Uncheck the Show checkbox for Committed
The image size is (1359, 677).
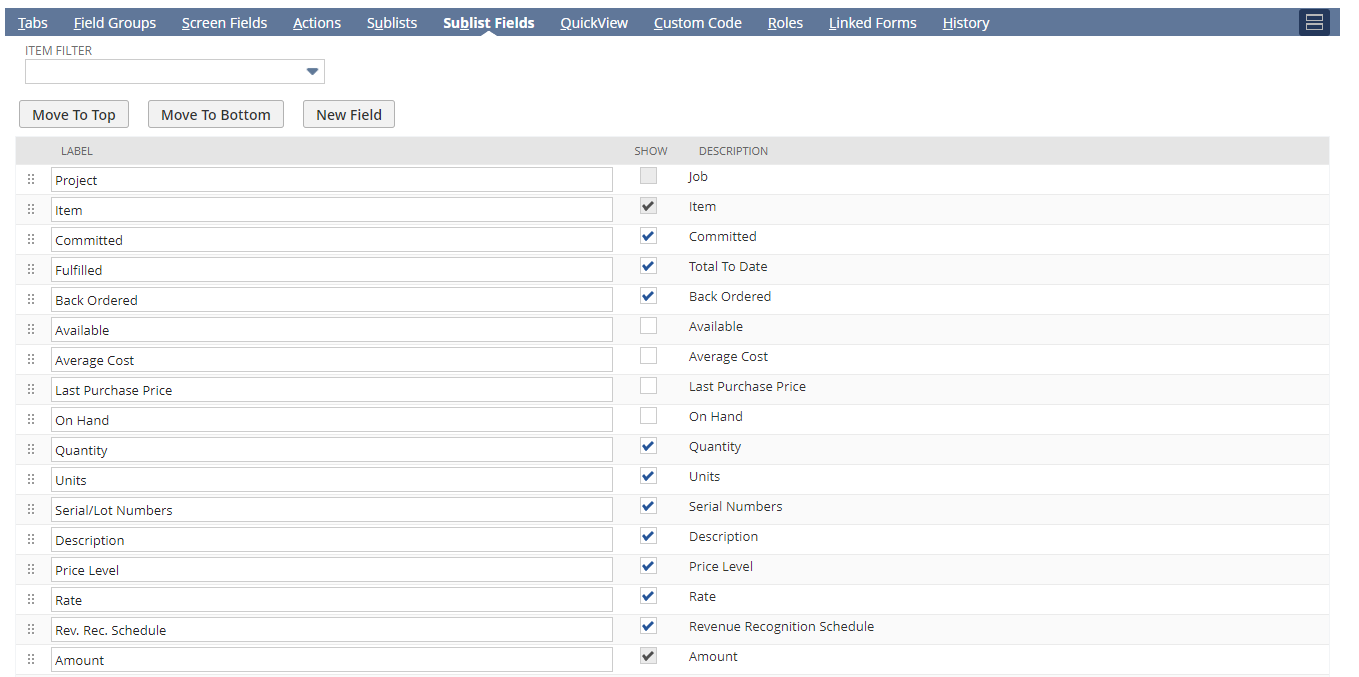pos(647,236)
